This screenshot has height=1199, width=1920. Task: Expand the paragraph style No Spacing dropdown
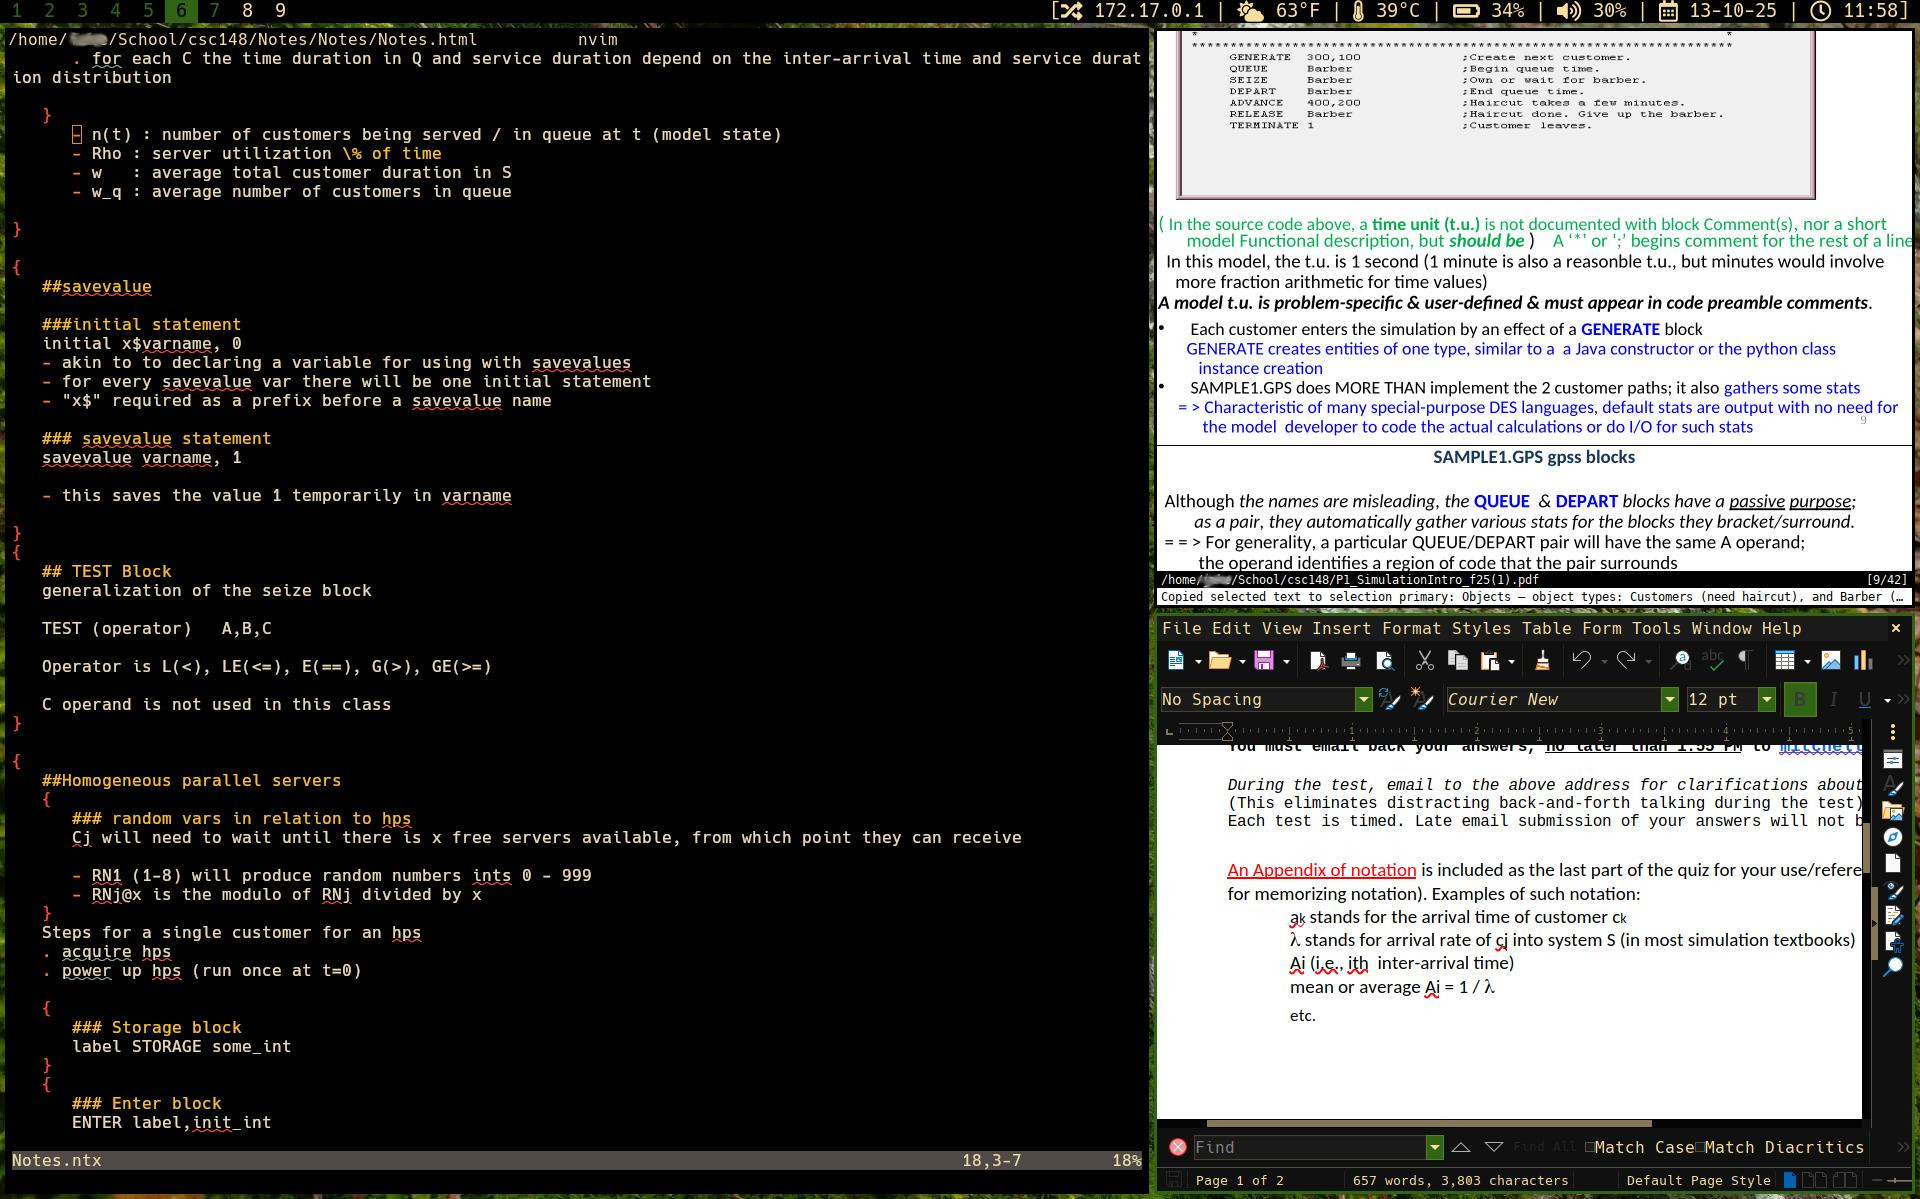[x=1363, y=700]
